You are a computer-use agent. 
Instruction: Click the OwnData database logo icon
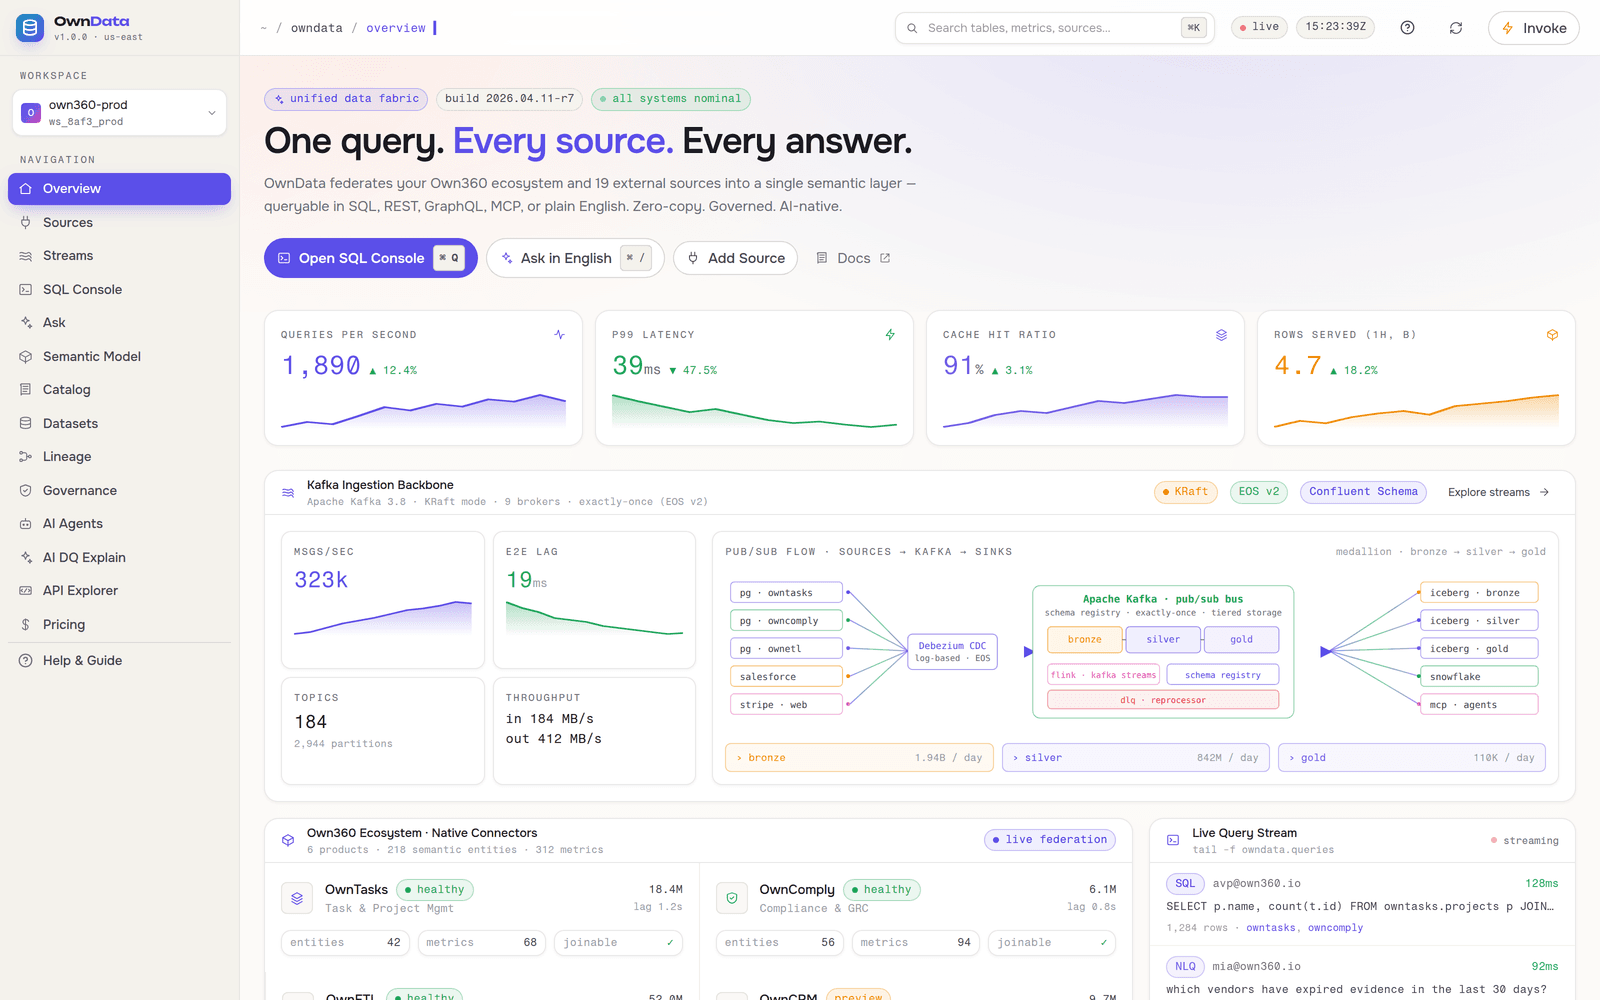point(30,28)
